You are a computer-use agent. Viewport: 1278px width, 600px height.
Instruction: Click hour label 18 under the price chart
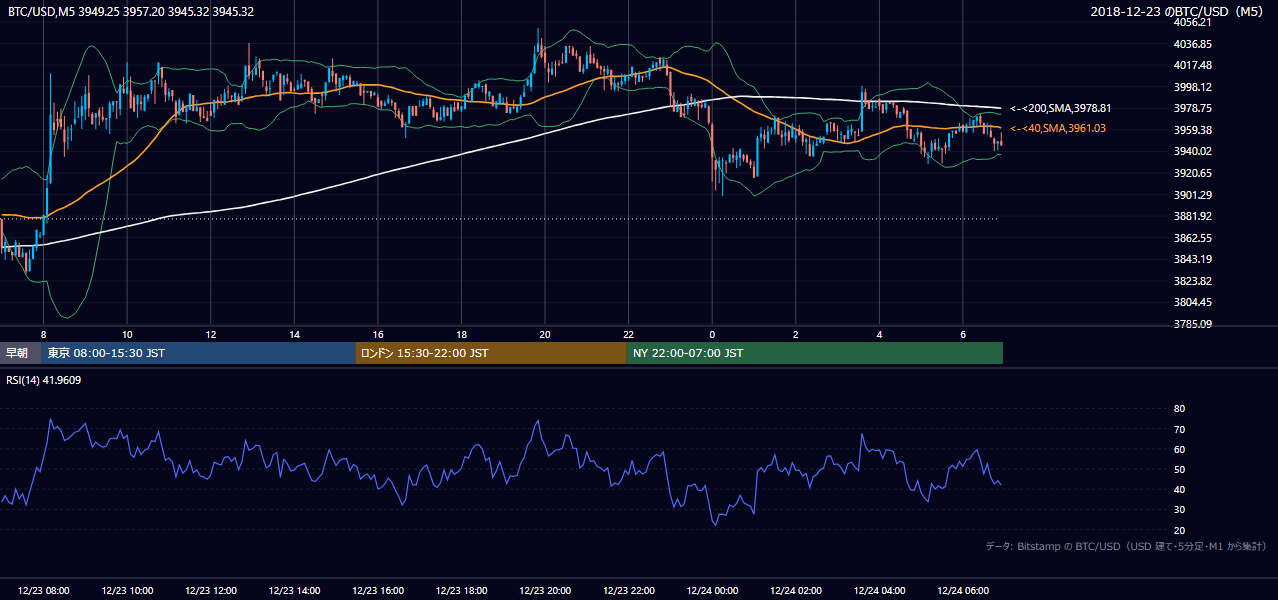[x=461, y=334]
